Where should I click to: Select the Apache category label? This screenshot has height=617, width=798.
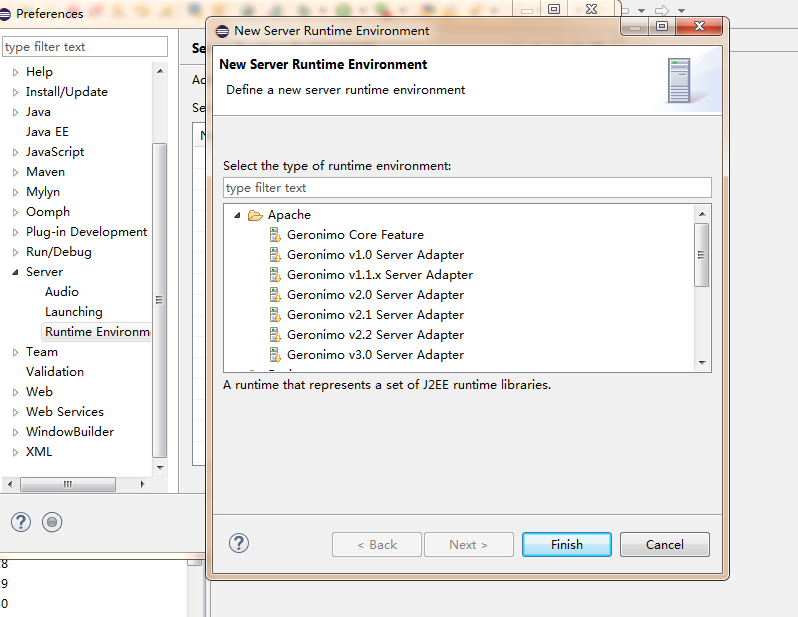coord(289,215)
